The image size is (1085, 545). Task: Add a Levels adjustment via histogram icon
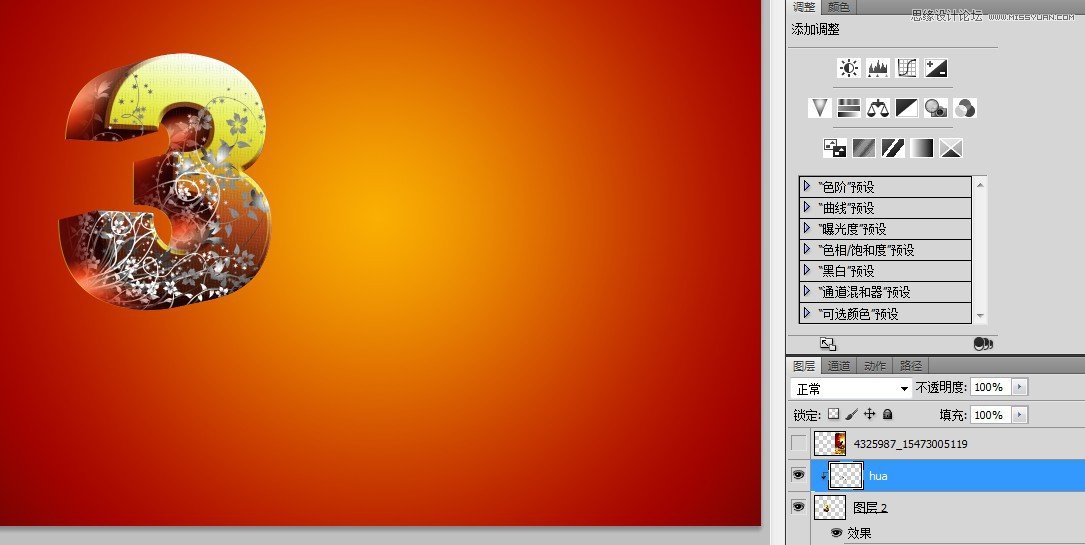(x=878, y=68)
